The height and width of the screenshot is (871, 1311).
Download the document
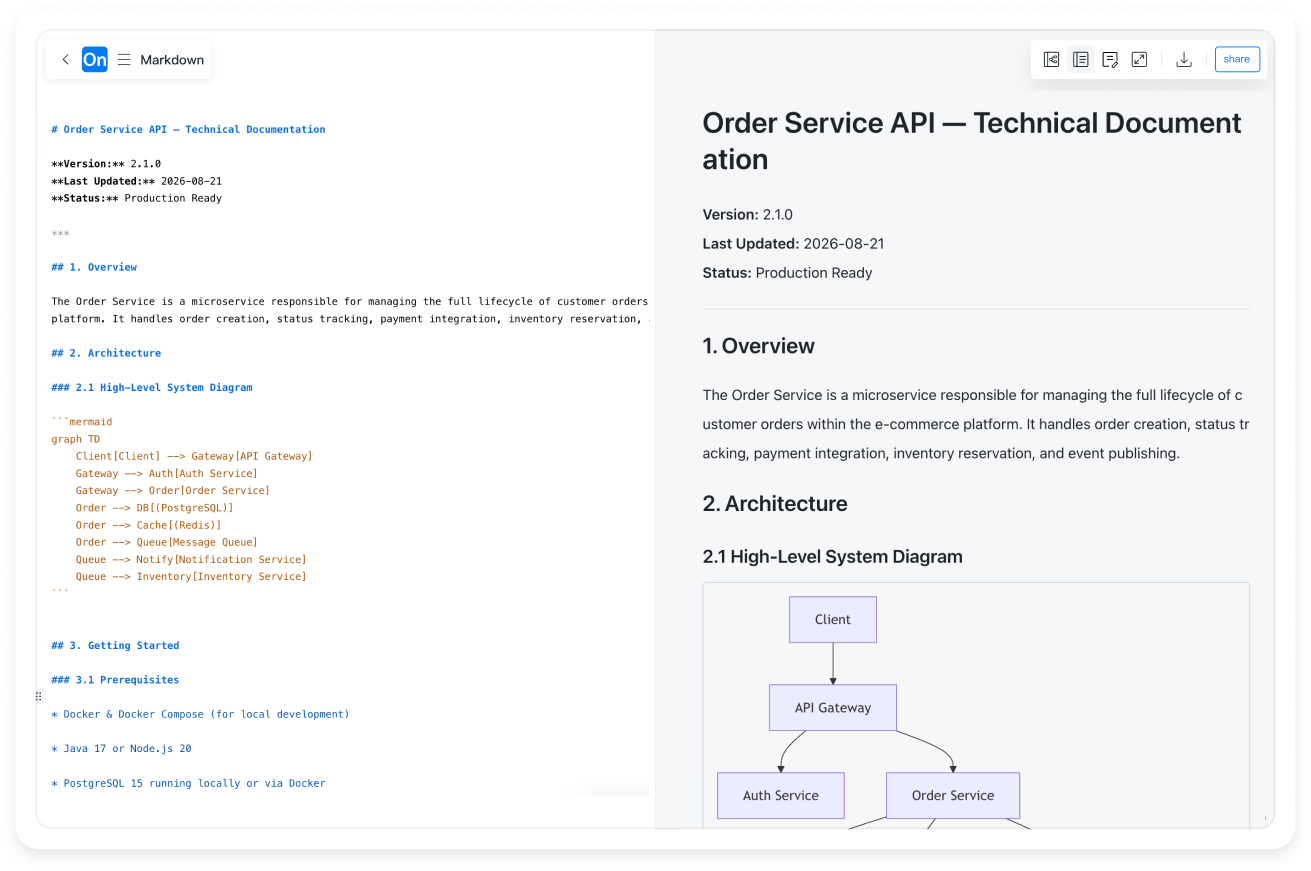click(x=1184, y=60)
